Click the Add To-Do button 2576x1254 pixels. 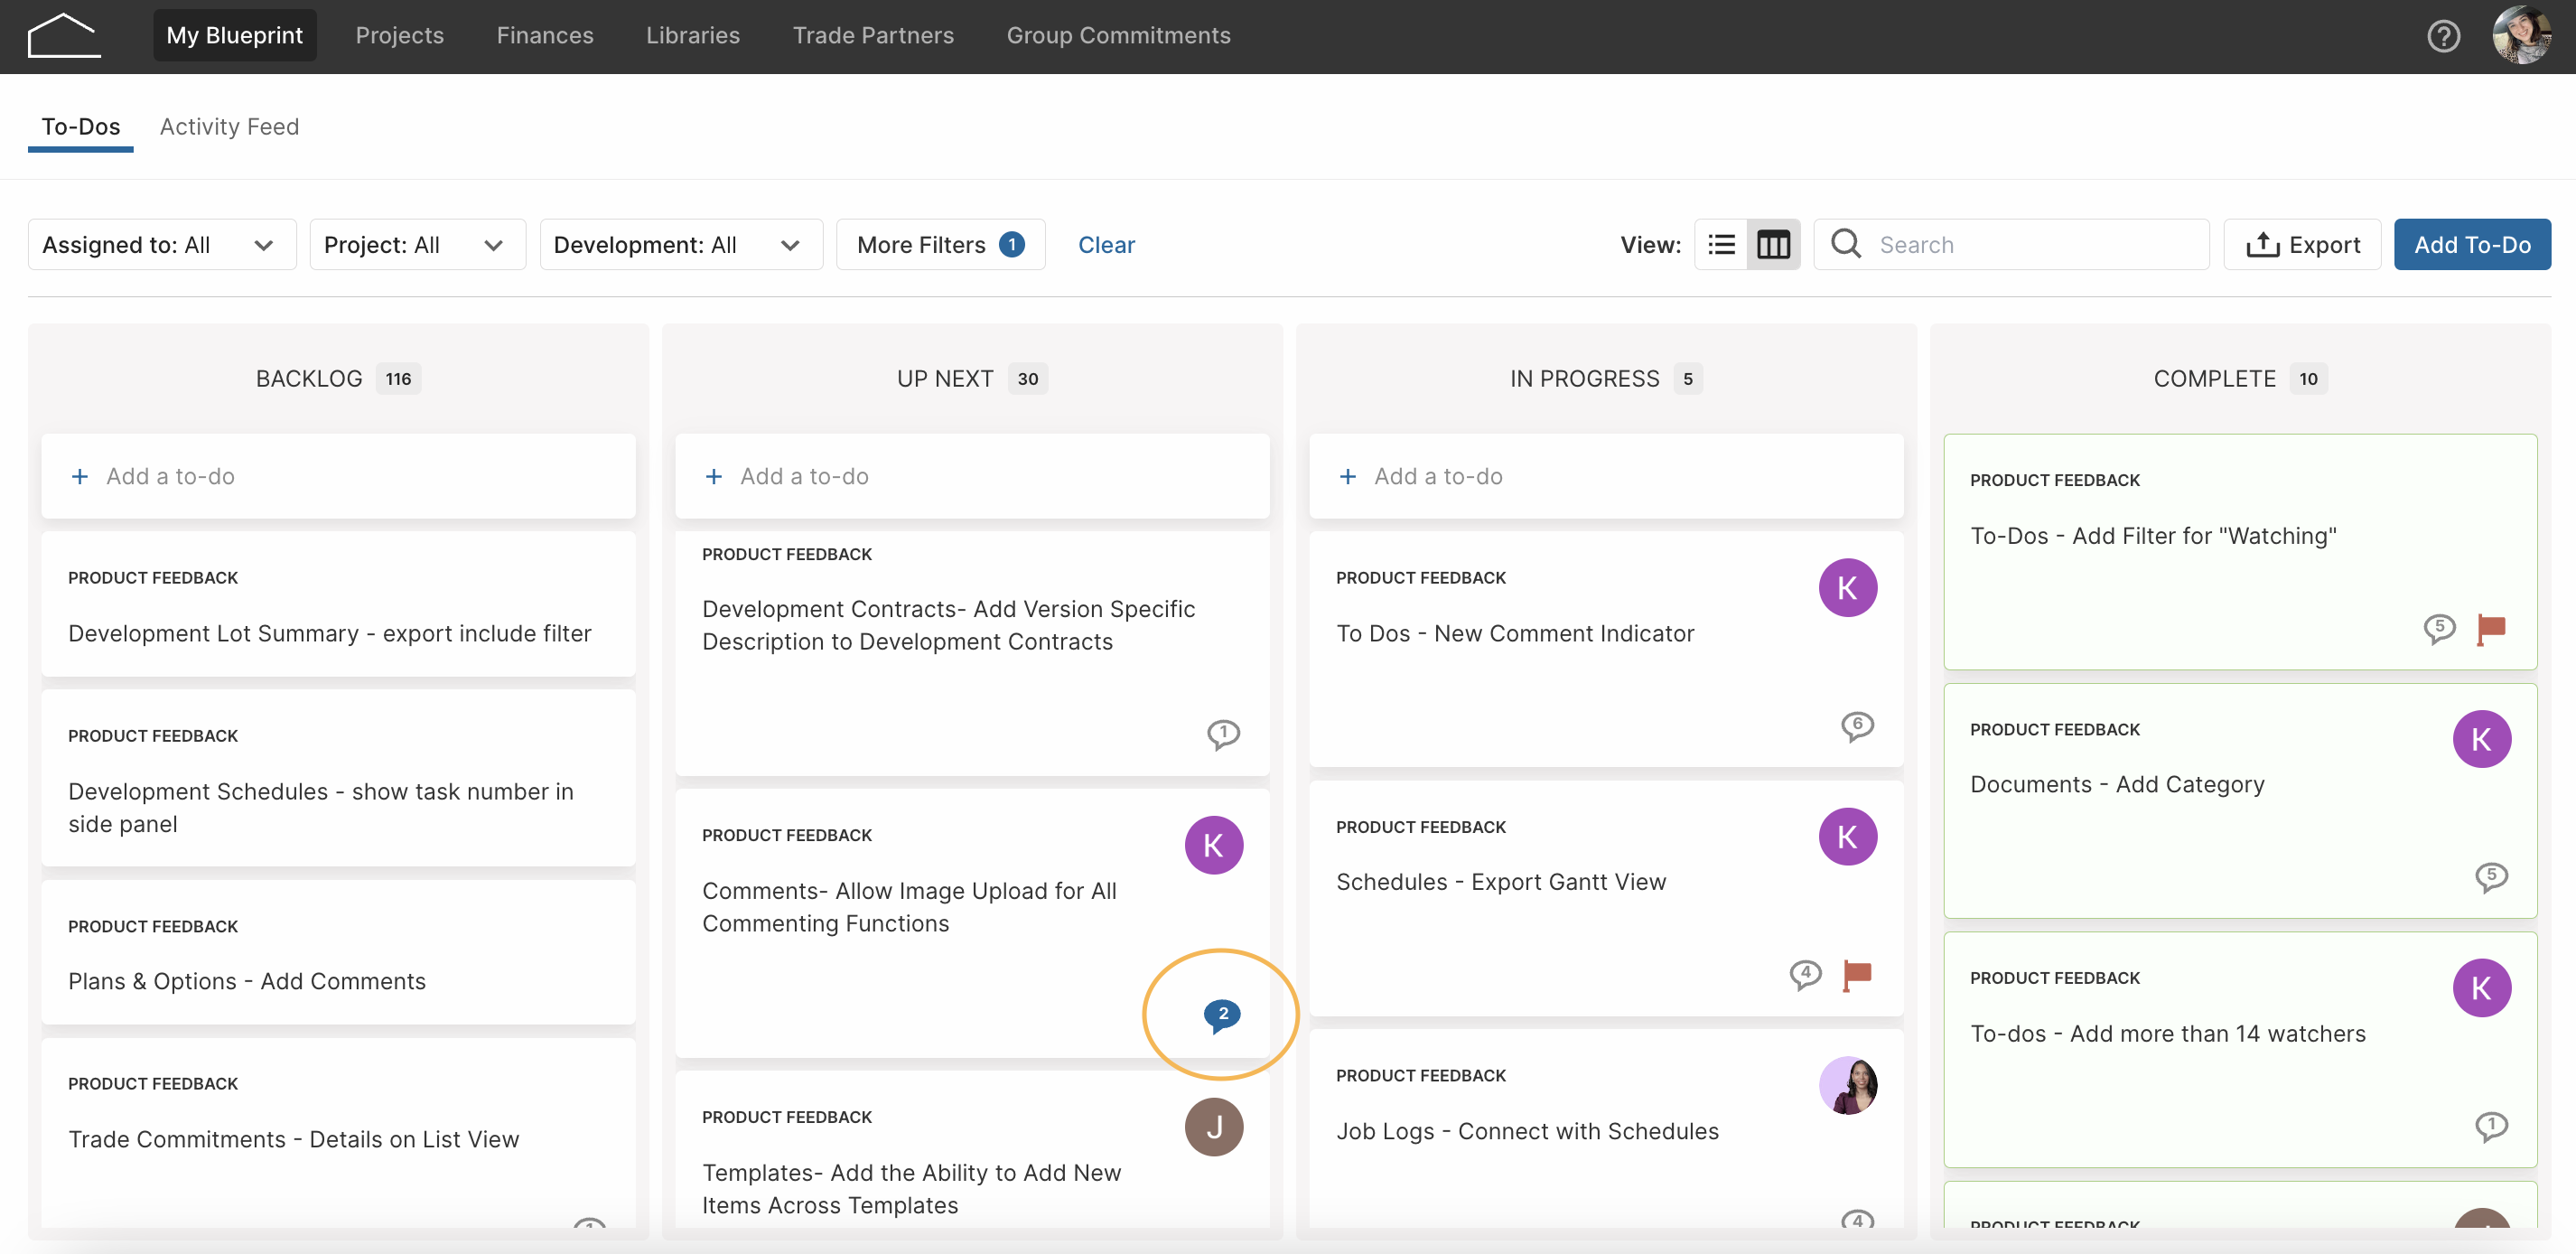[x=2472, y=244]
